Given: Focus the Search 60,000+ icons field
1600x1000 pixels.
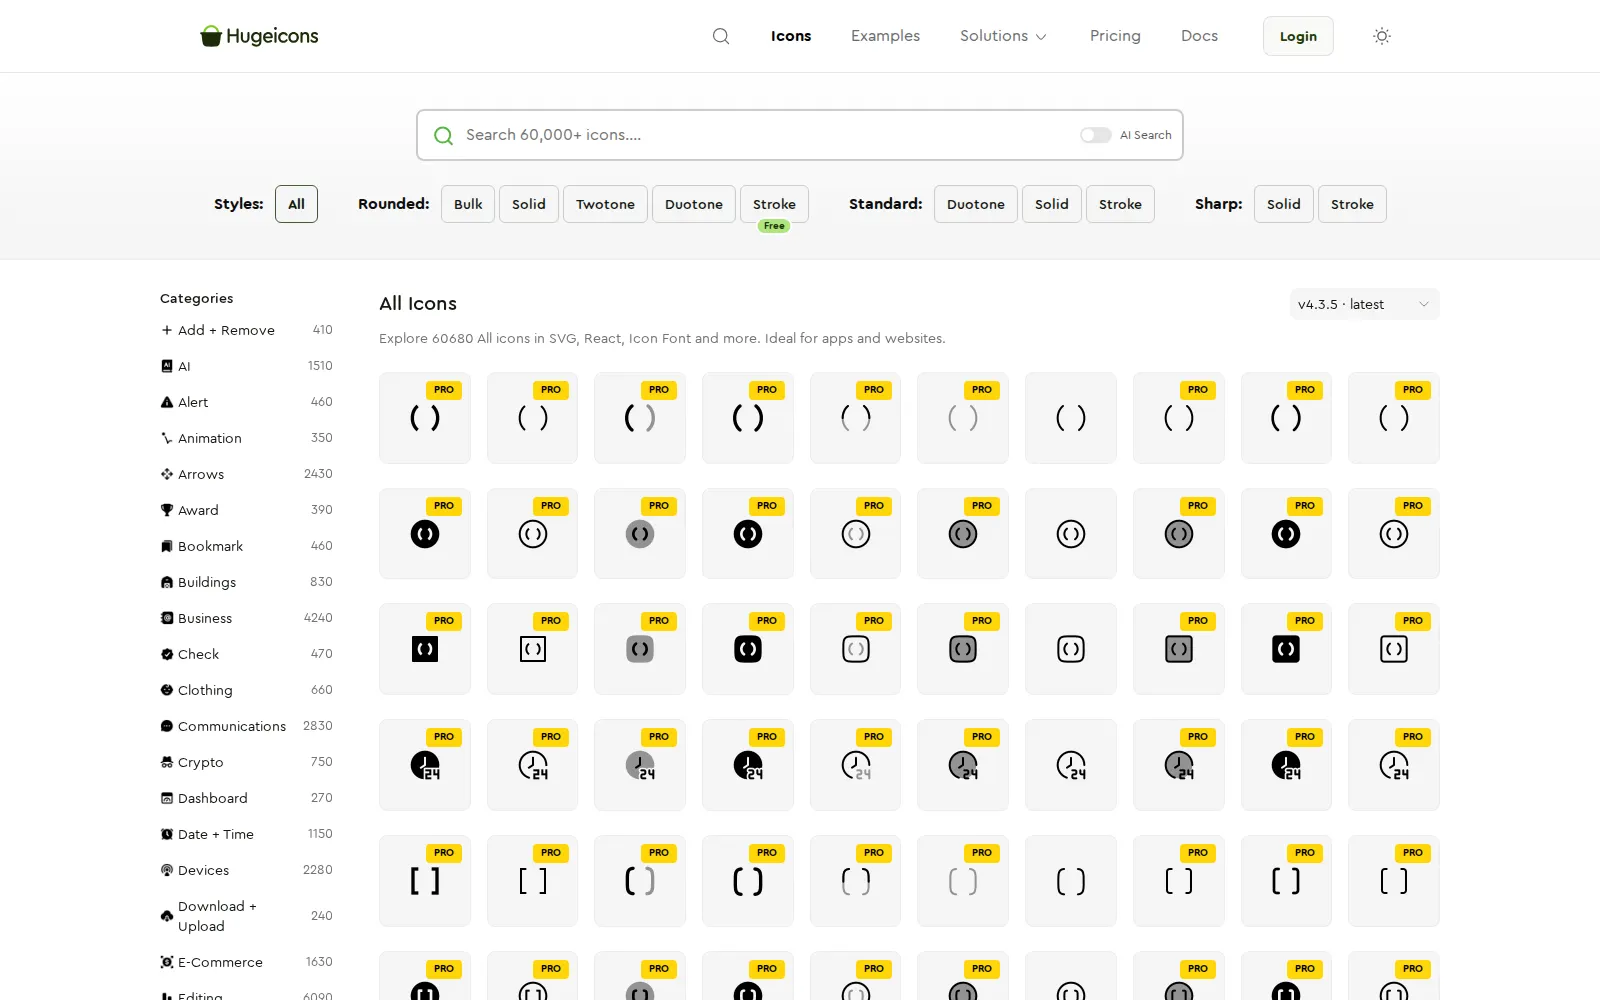Looking at the screenshot, I should click(800, 135).
